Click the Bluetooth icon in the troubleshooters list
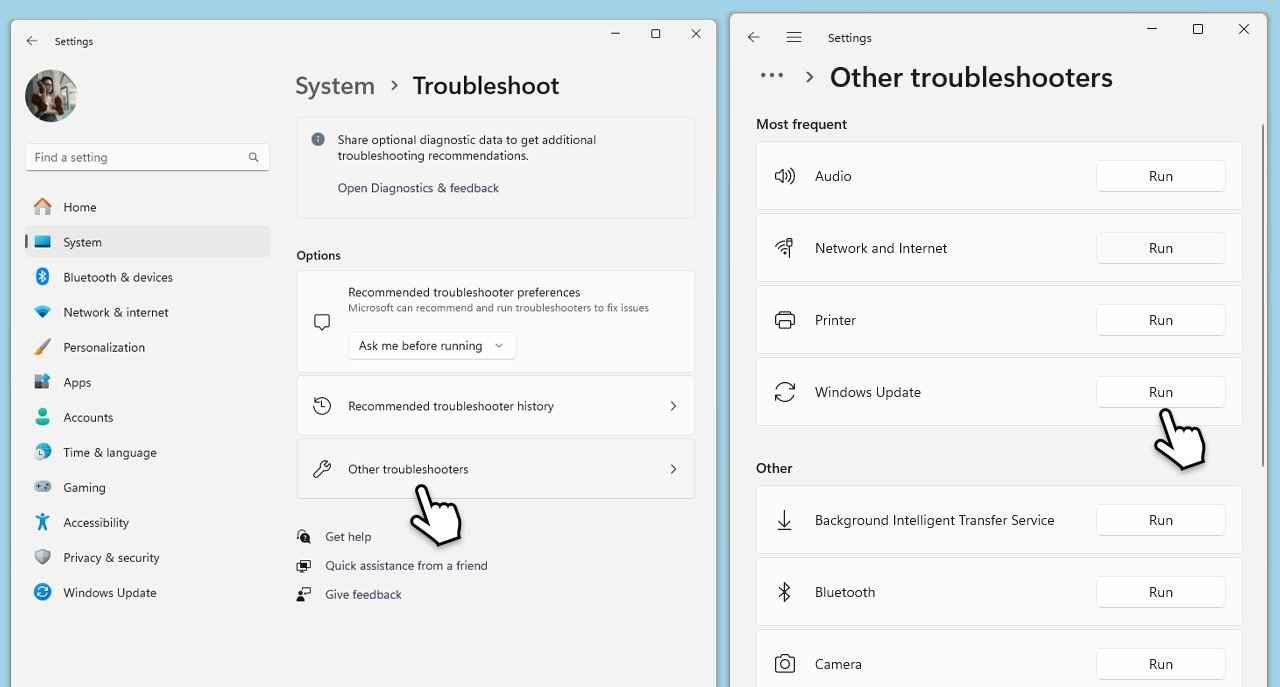The height and width of the screenshot is (687, 1280). click(x=785, y=592)
